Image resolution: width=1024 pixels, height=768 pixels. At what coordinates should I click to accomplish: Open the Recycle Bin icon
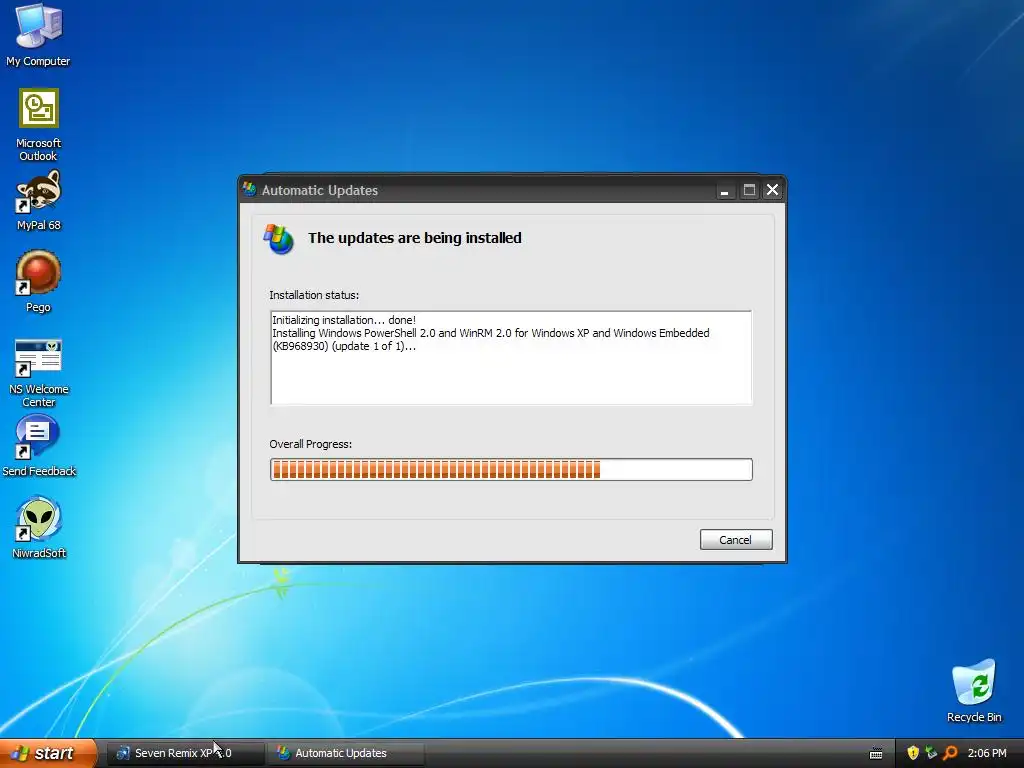(974, 691)
